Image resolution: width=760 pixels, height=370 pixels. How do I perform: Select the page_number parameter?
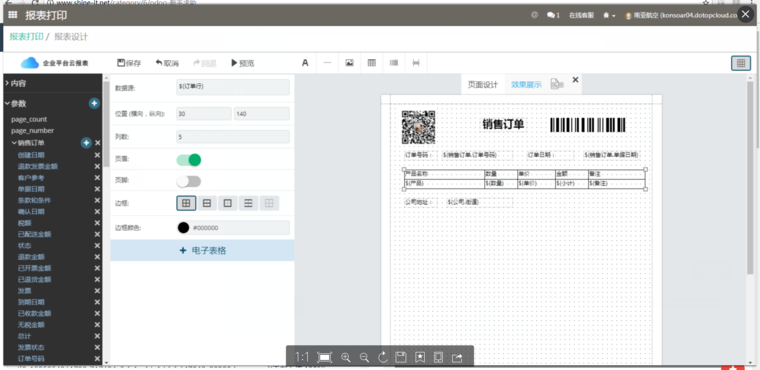click(32, 130)
